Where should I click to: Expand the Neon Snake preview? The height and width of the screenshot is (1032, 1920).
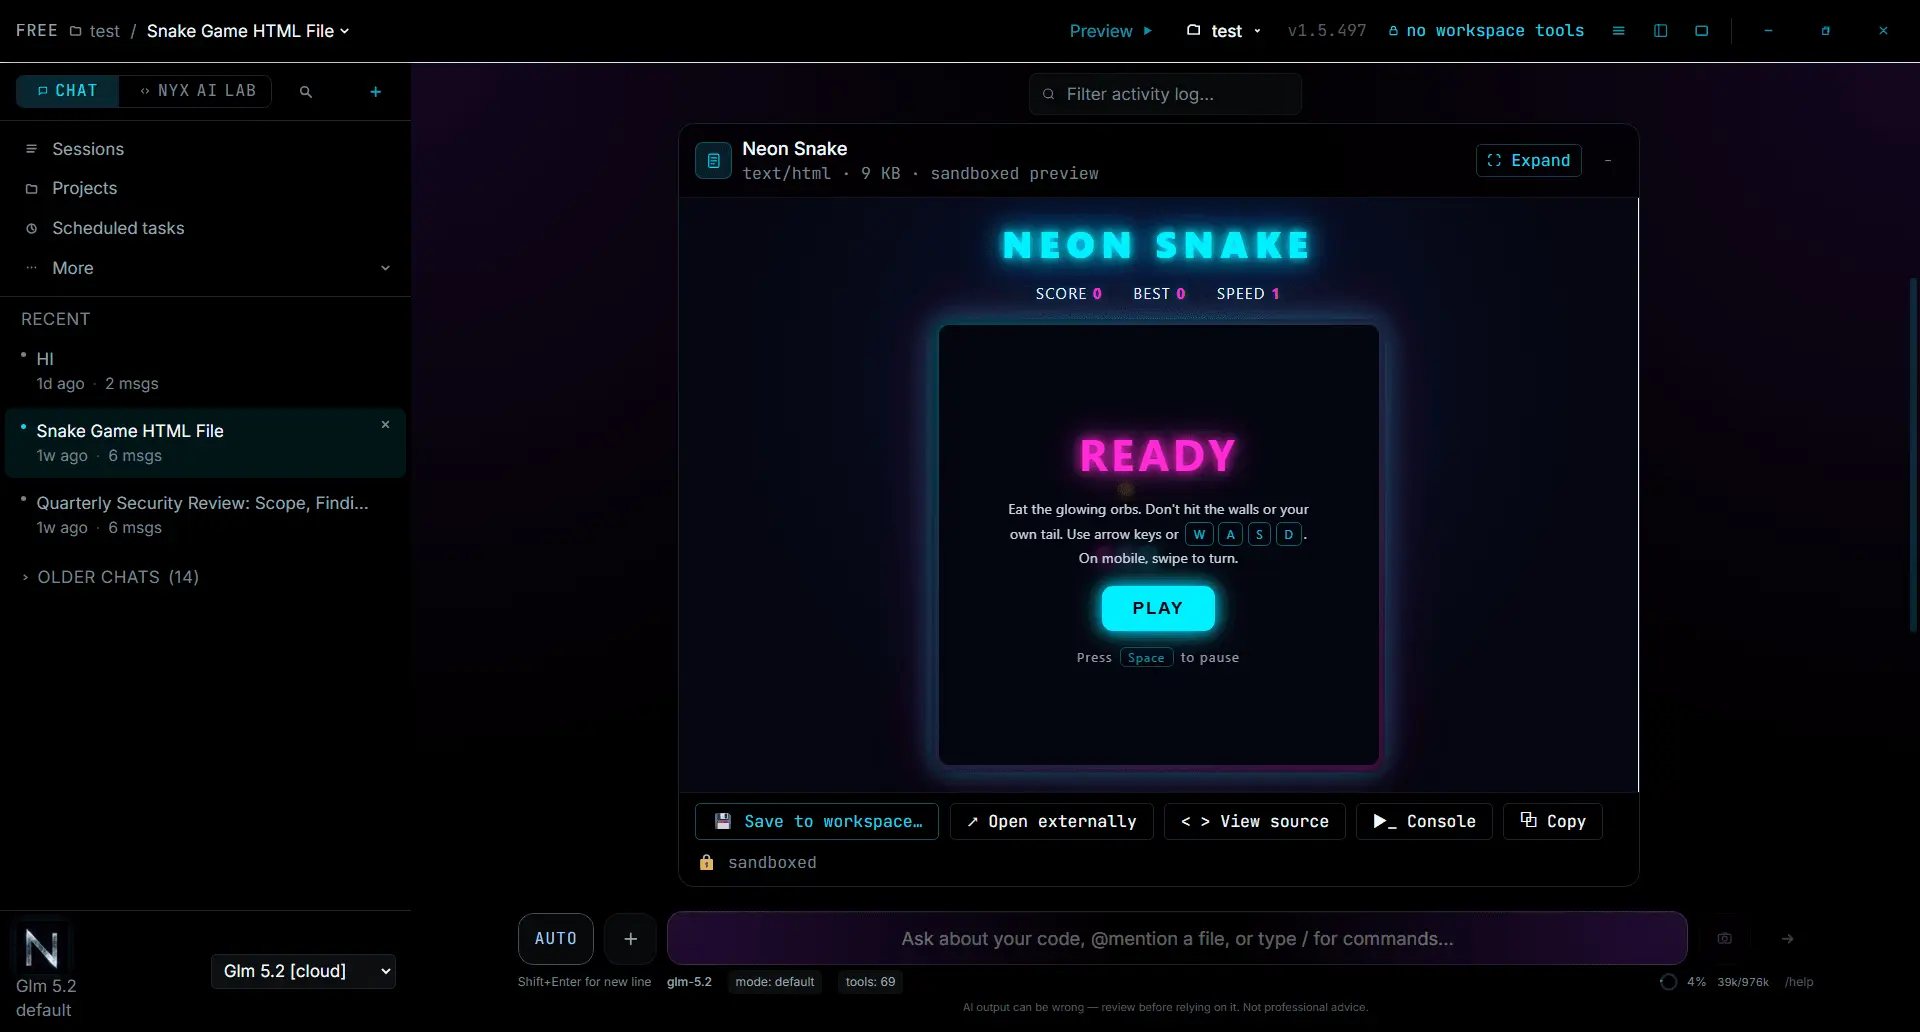(1529, 160)
